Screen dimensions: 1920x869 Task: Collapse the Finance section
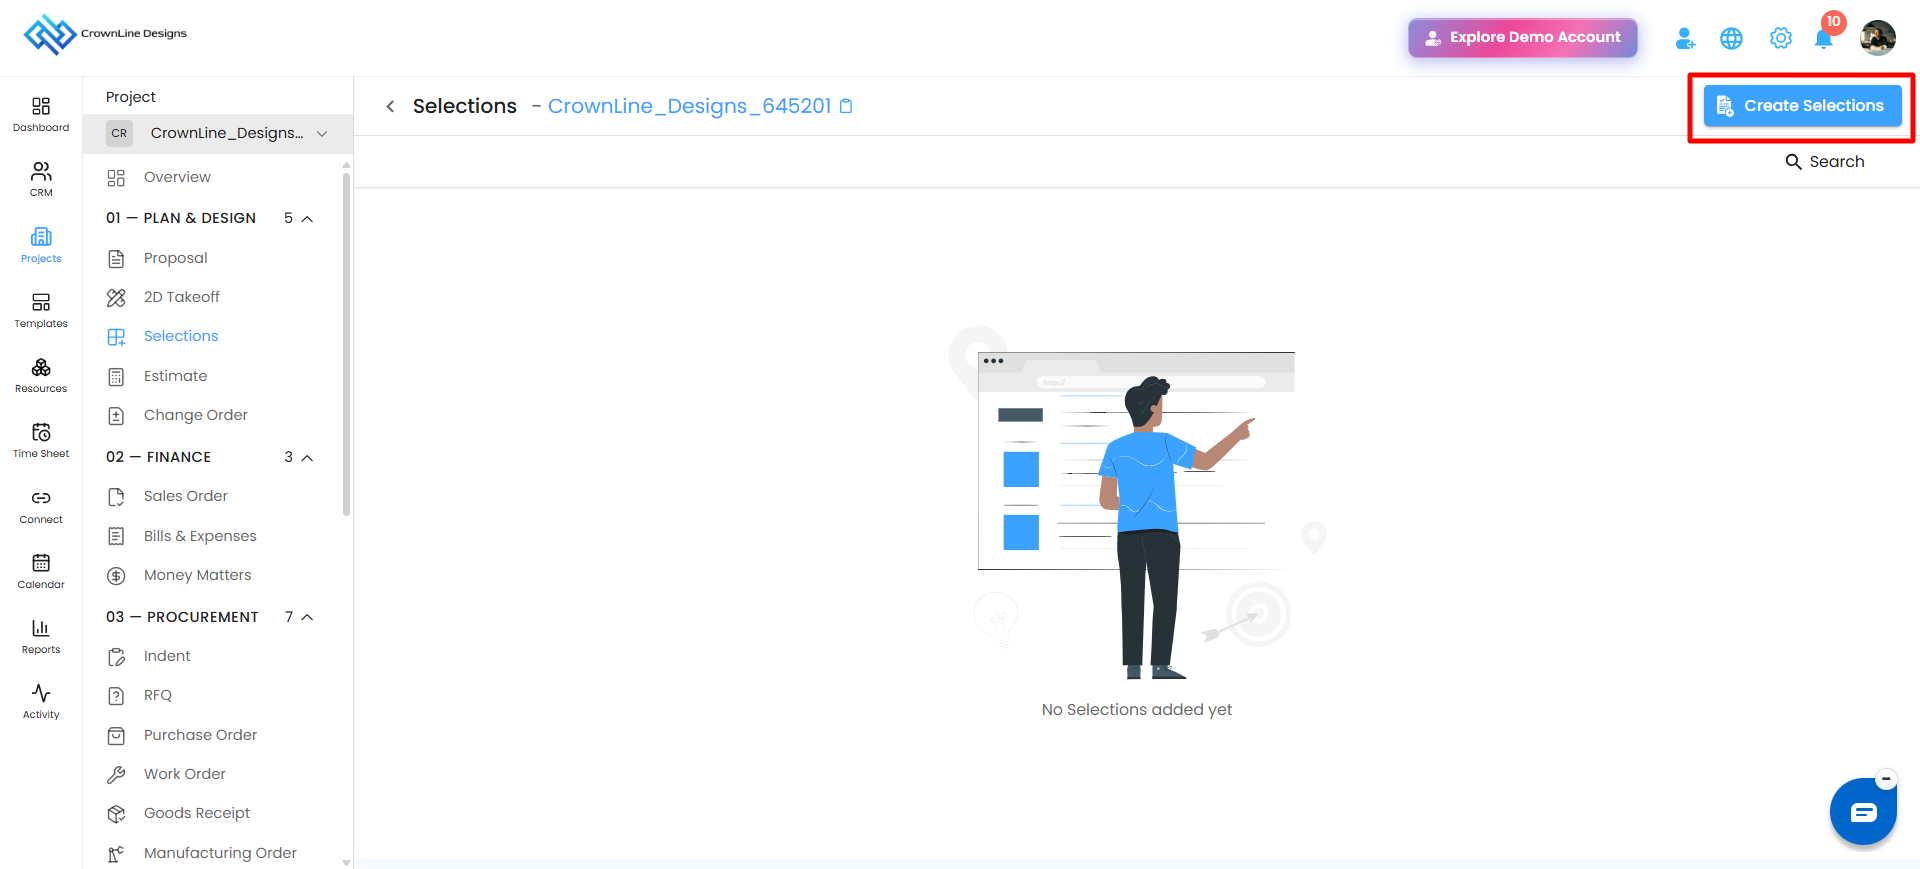(308, 458)
